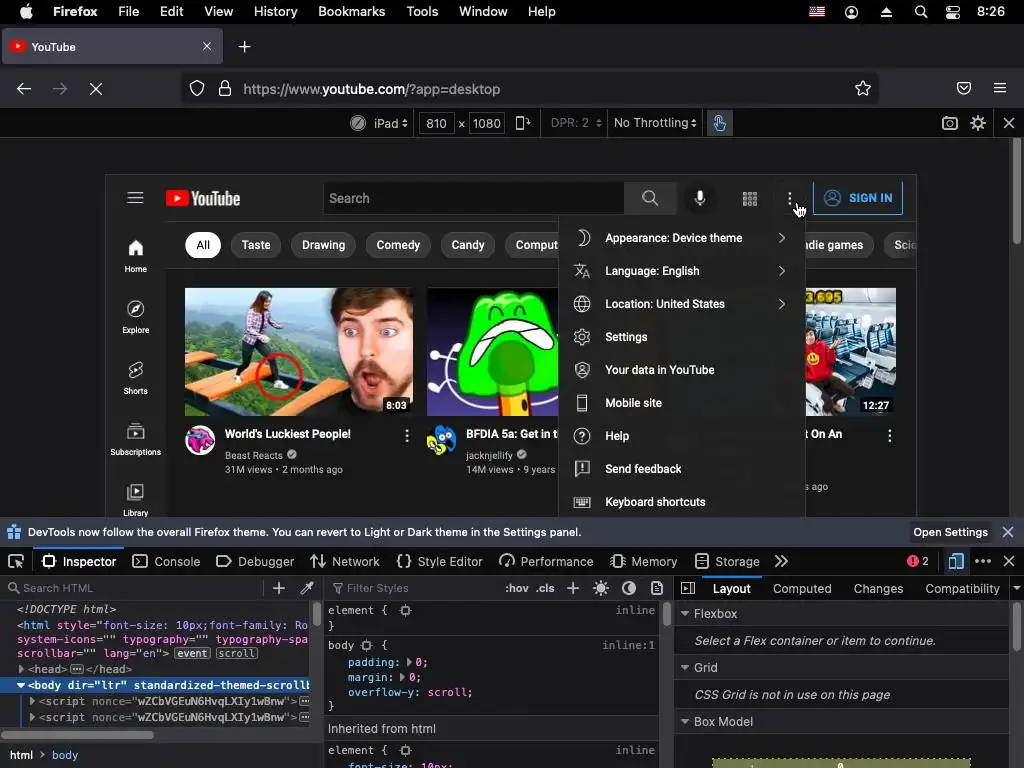Click the eyedropper icon in Inspector

click(307, 588)
